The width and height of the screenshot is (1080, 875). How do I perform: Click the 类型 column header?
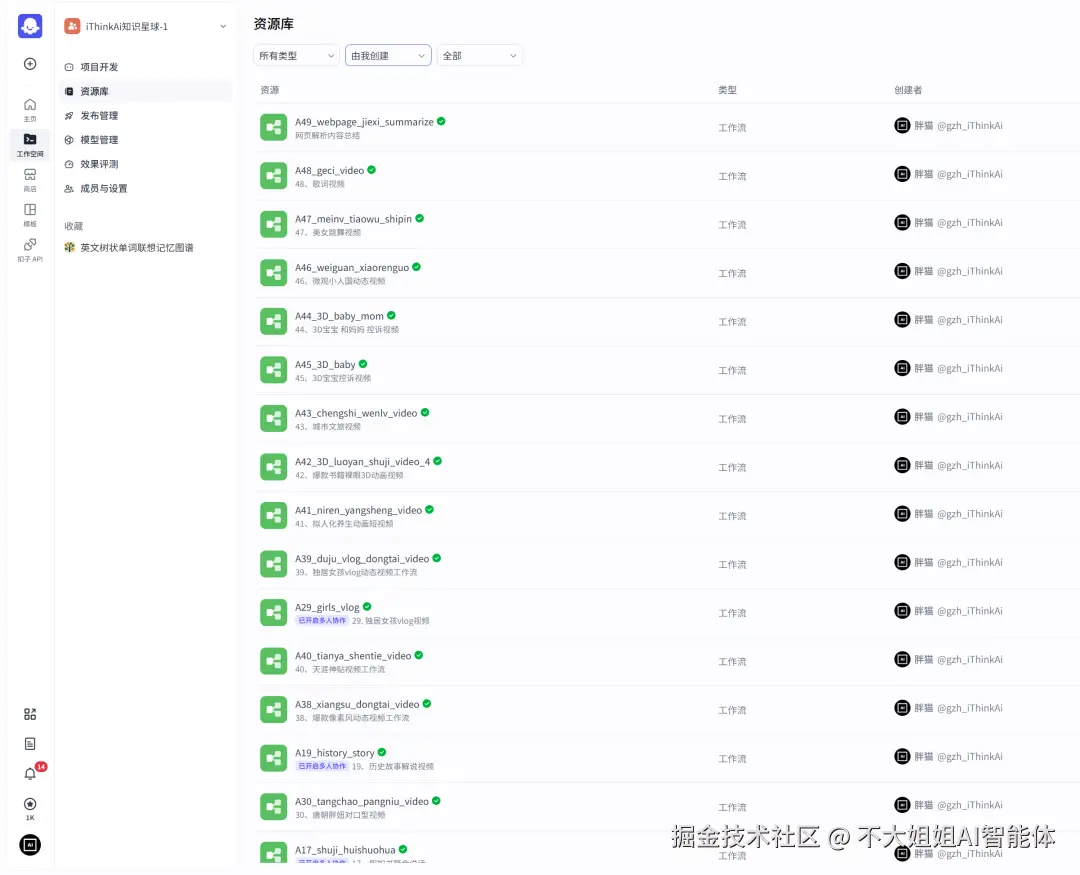click(x=727, y=90)
